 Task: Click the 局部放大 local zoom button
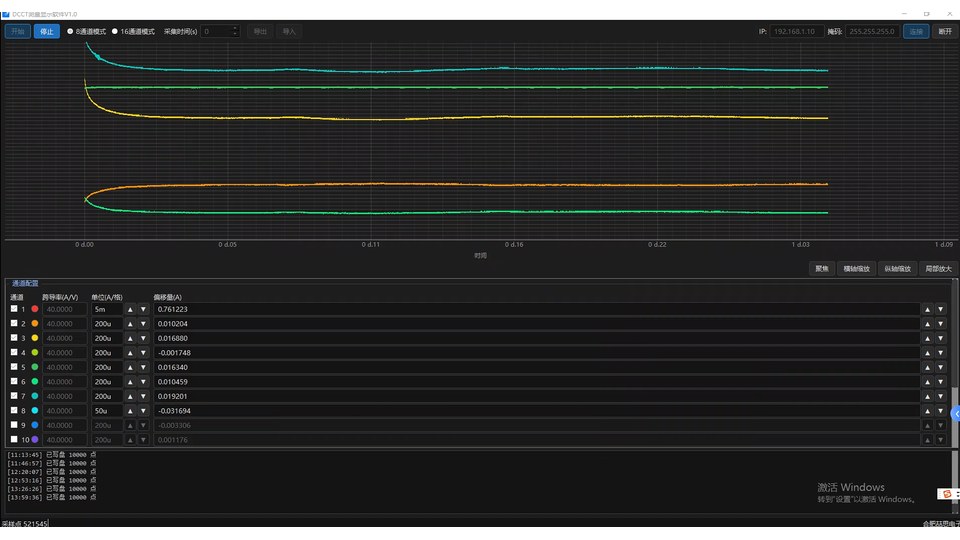[x=938, y=269]
